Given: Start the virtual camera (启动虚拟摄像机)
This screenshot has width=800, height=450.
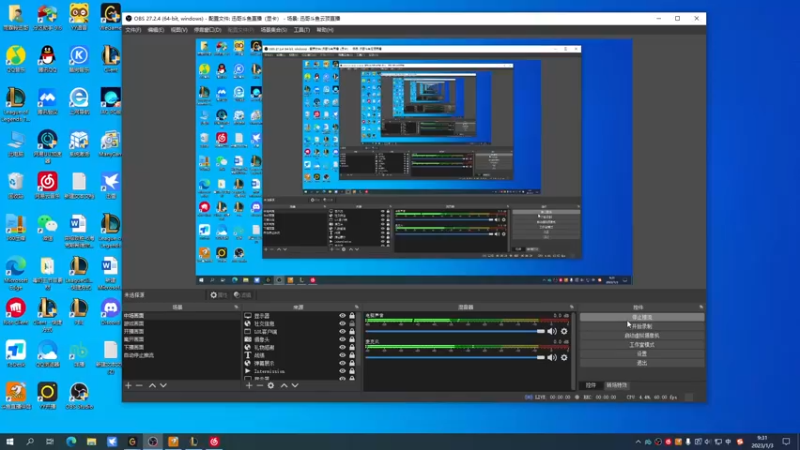Looking at the screenshot, I should point(642,336).
